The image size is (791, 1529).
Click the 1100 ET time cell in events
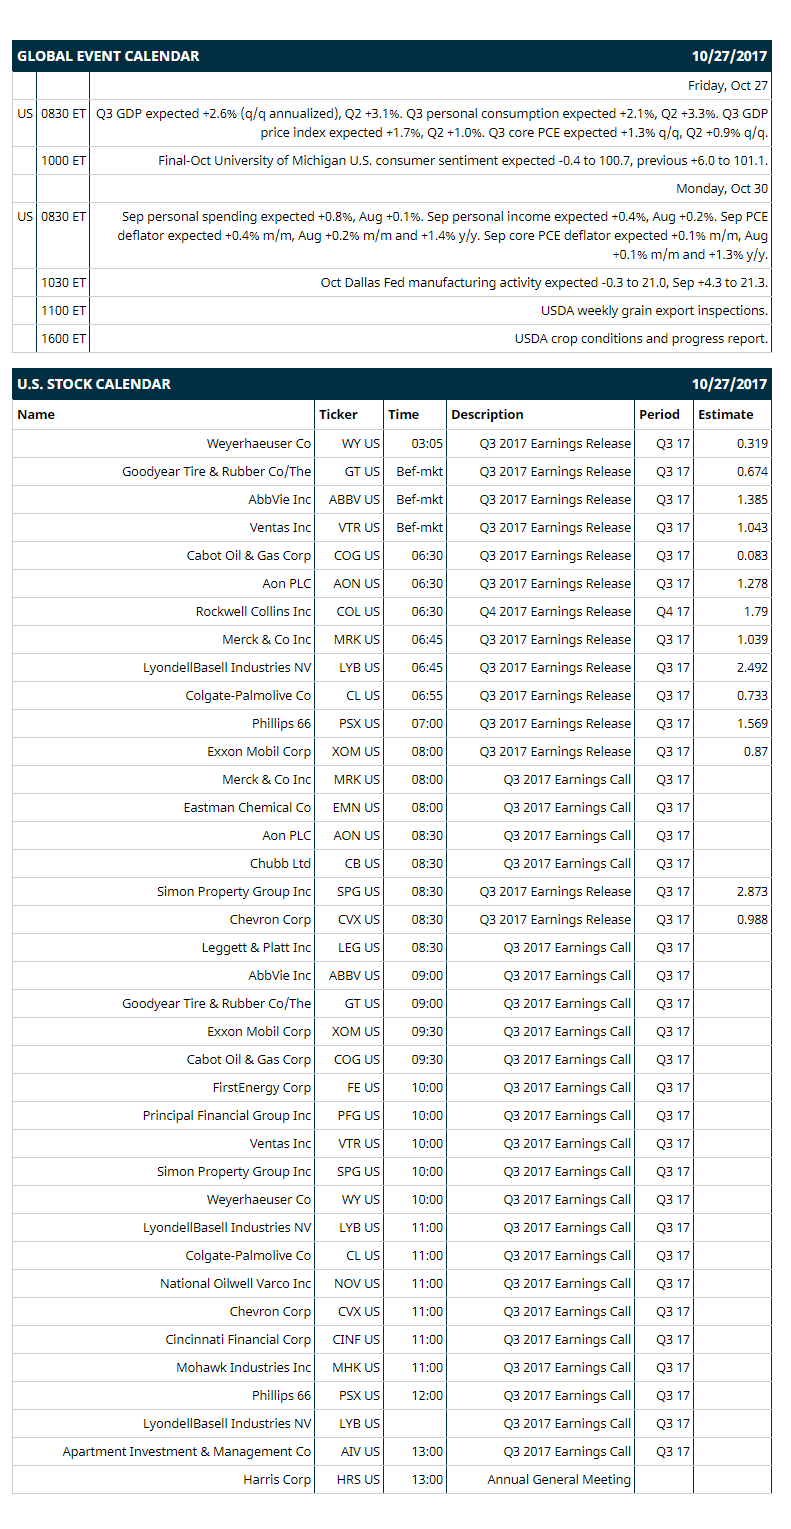(x=63, y=311)
